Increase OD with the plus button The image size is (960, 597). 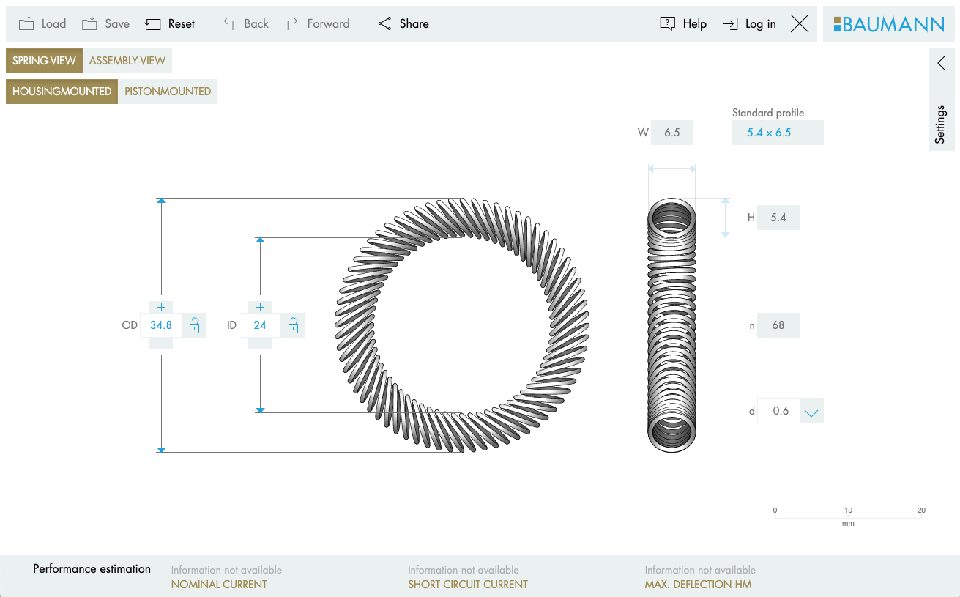pos(161,307)
